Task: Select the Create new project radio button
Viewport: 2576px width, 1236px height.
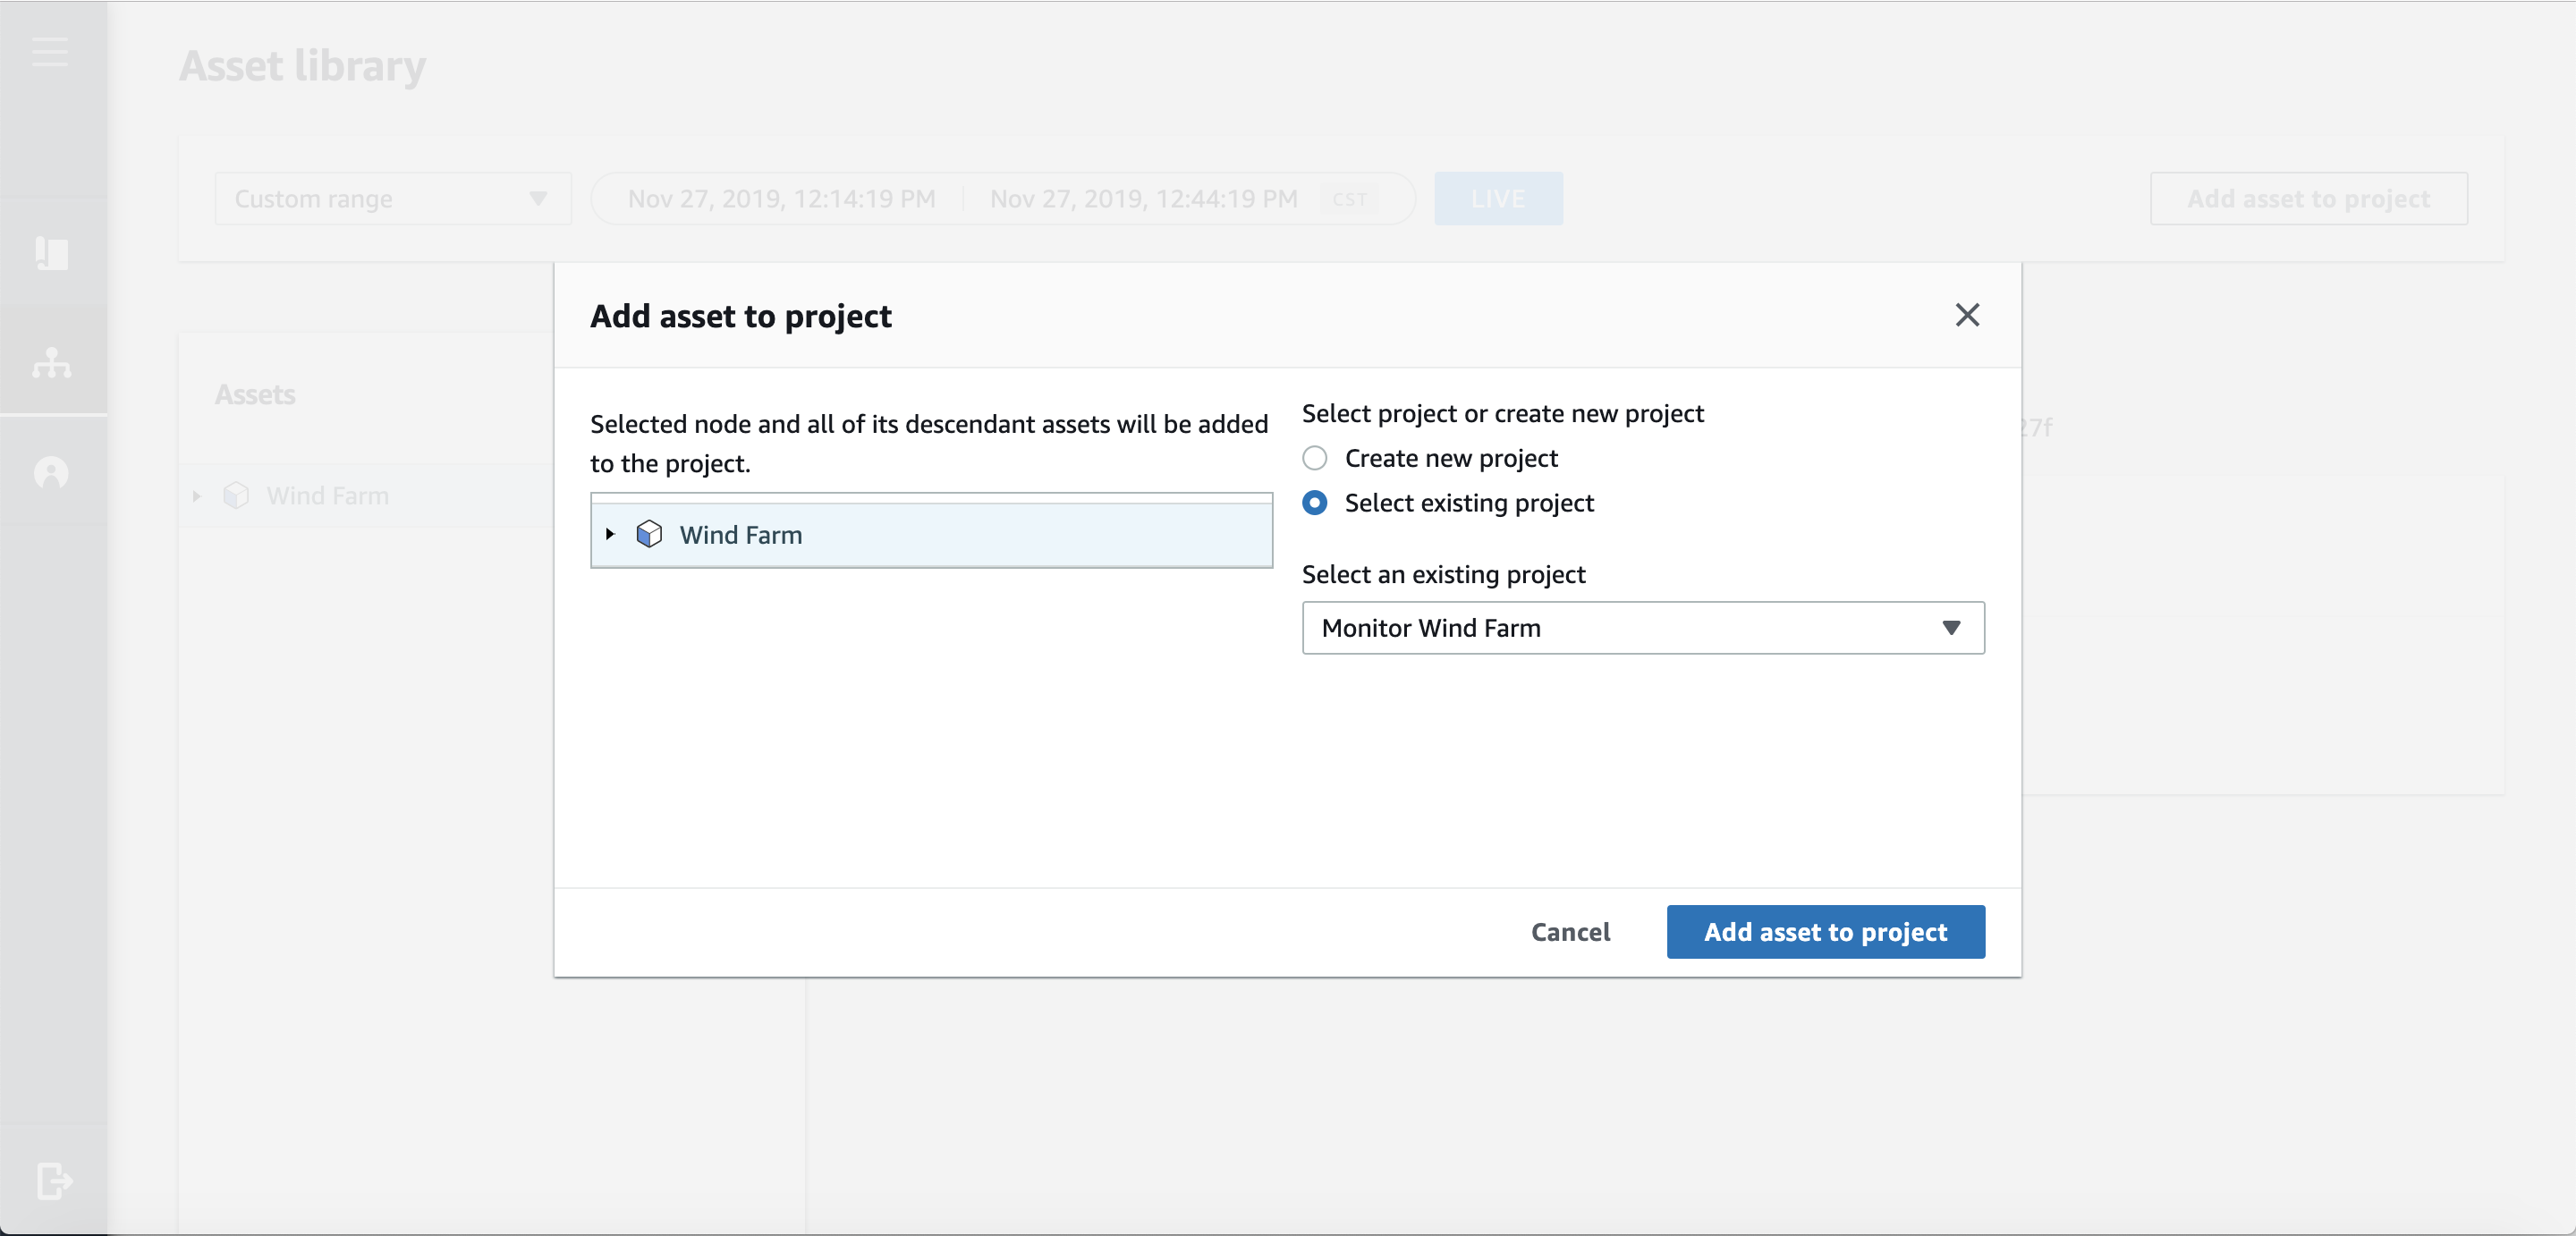Action: coord(1314,458)
